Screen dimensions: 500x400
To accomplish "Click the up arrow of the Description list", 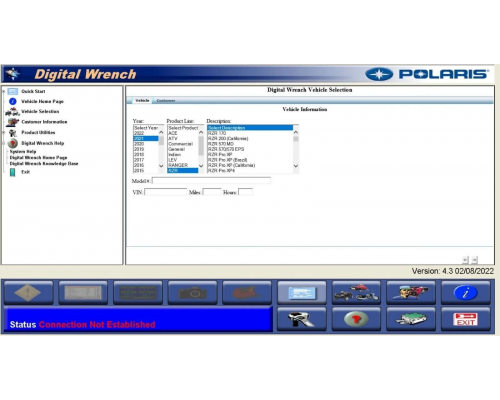I will click(x=296, y=133).
